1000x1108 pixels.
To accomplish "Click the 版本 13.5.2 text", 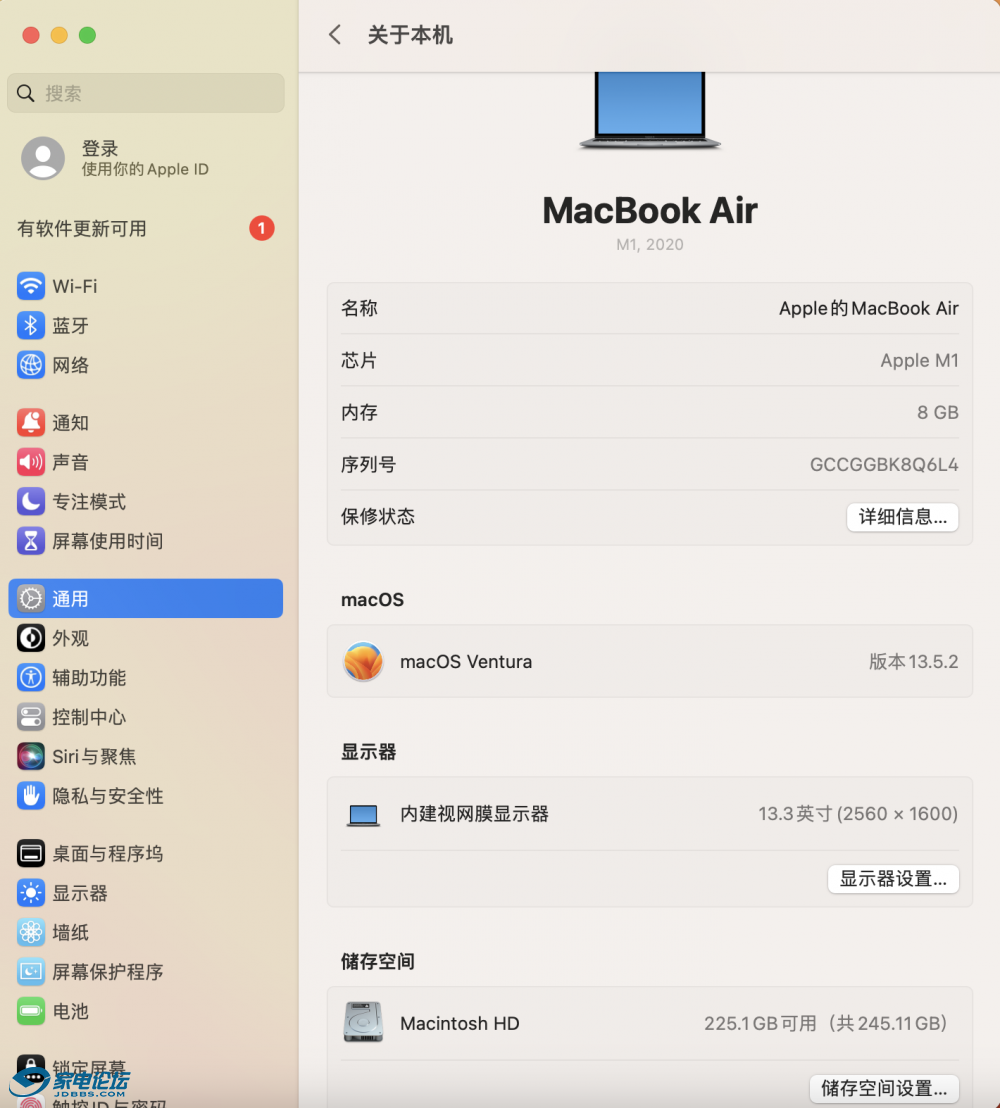I will 913,662.
